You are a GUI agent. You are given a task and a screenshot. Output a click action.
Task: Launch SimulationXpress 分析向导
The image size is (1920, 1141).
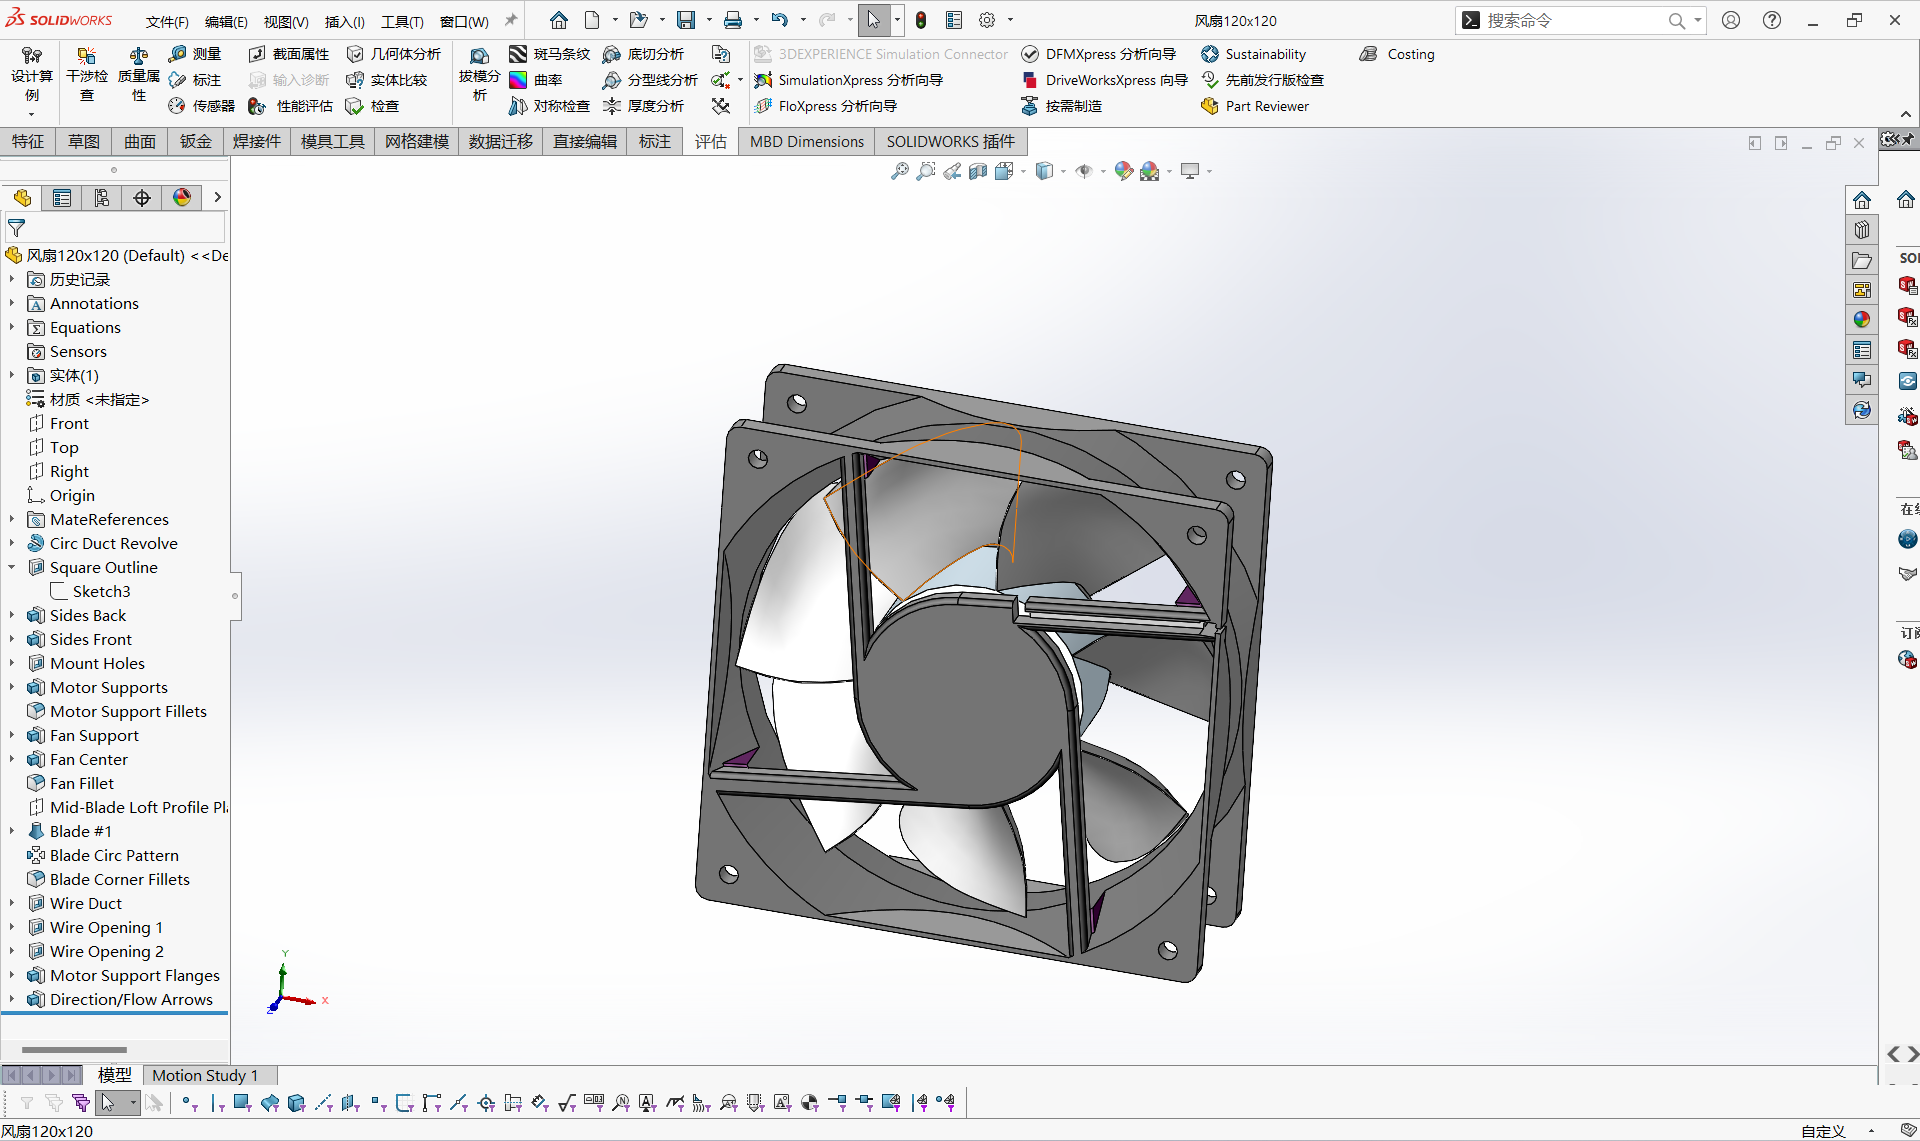(848, 80)
